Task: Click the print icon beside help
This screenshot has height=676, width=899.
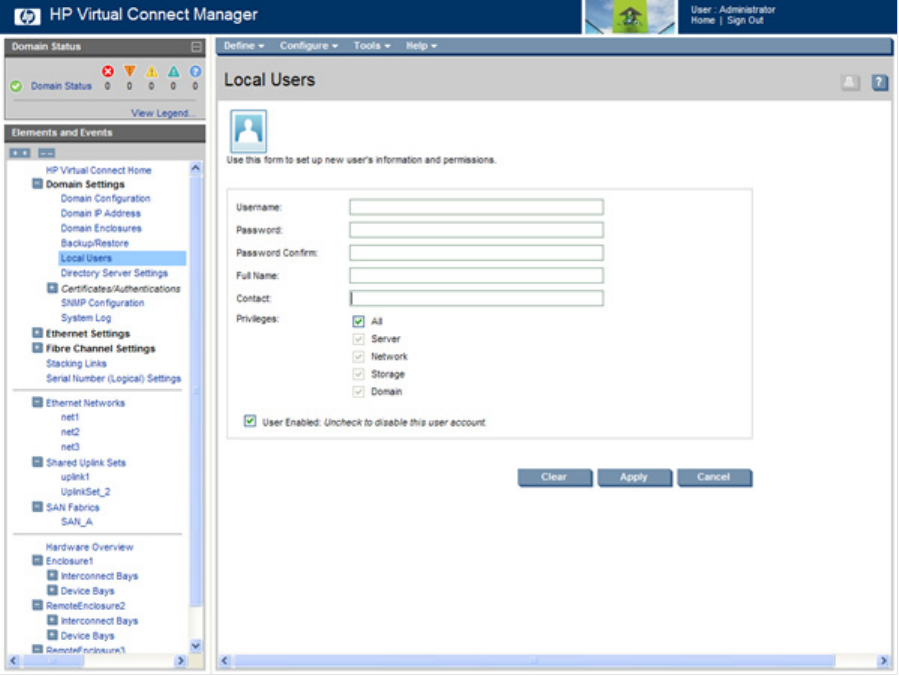Action: click(850, 83)
